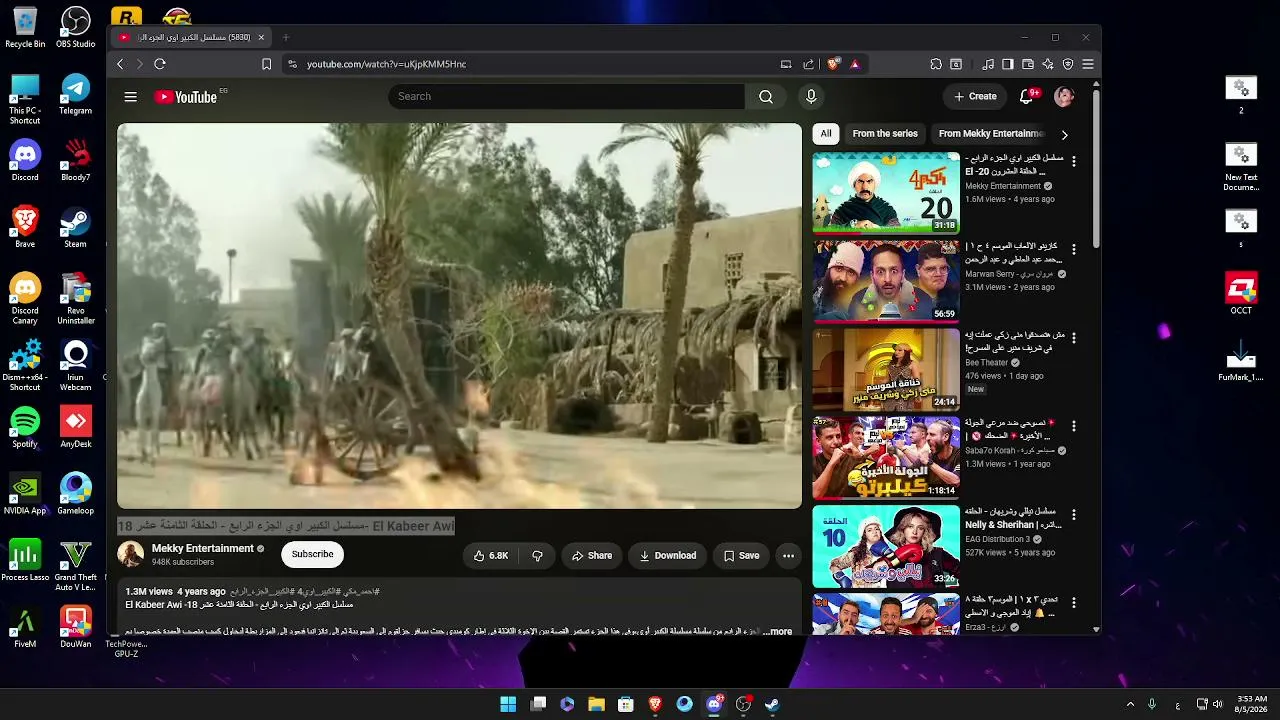The image size is (1280, 720).
Task: Open options for the Bee Theater video
Action: [1074, 337]
